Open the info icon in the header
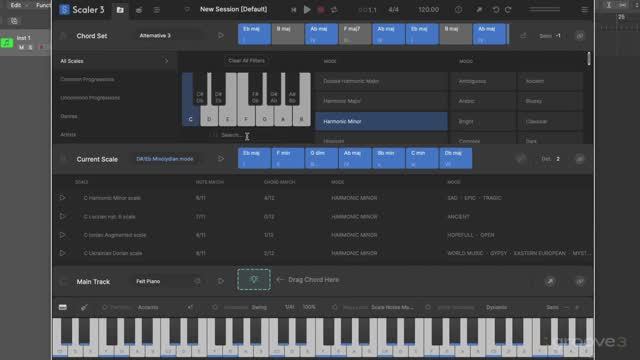Screen dimensions: 640x360 pyautogui.click(x=459, y=9)
